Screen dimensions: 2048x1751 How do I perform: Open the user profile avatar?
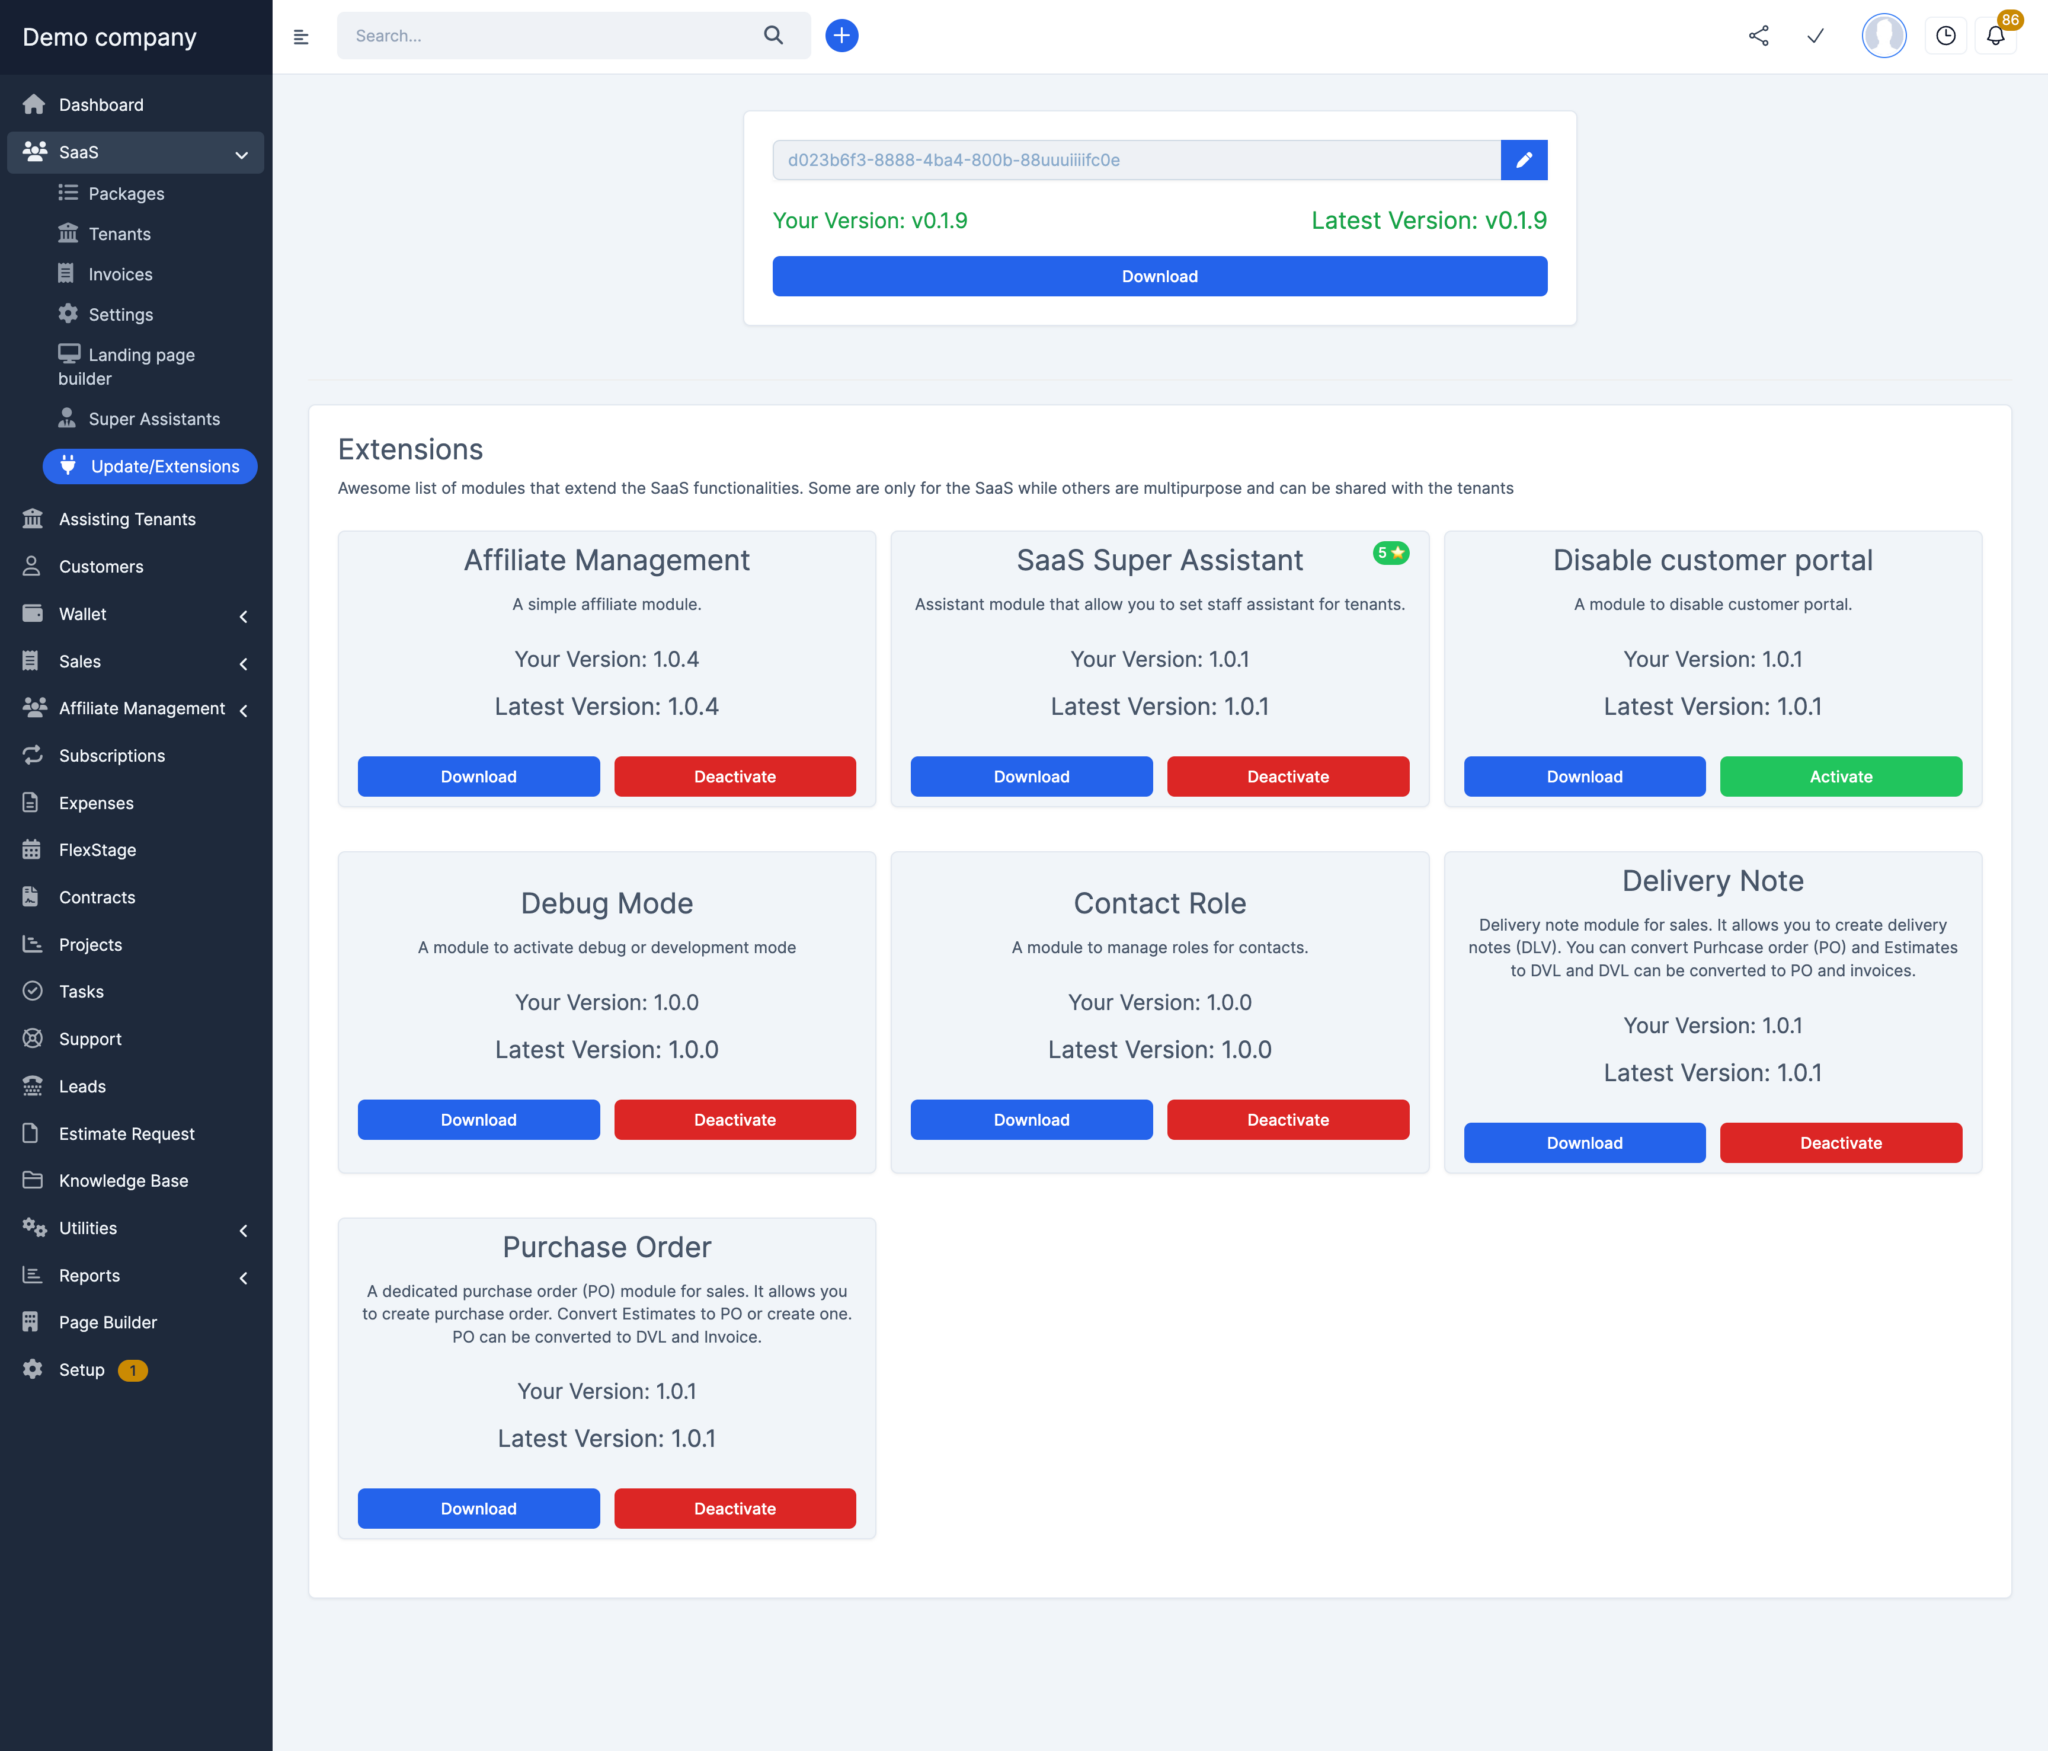point(1883,35)
